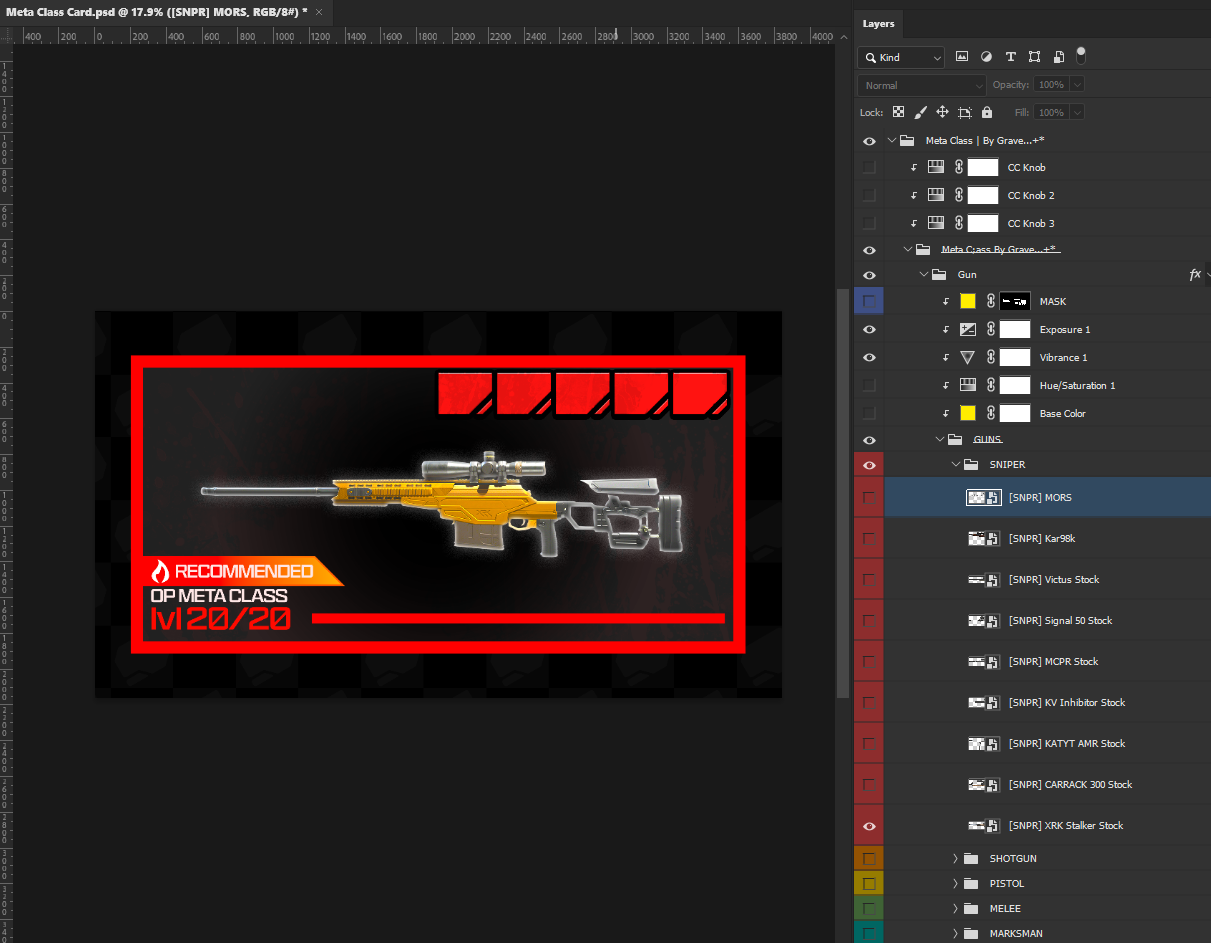Expand the SHOTGUN group
Image resolution: width=1211 pixels, height=943 pixels.
[955, 858]
